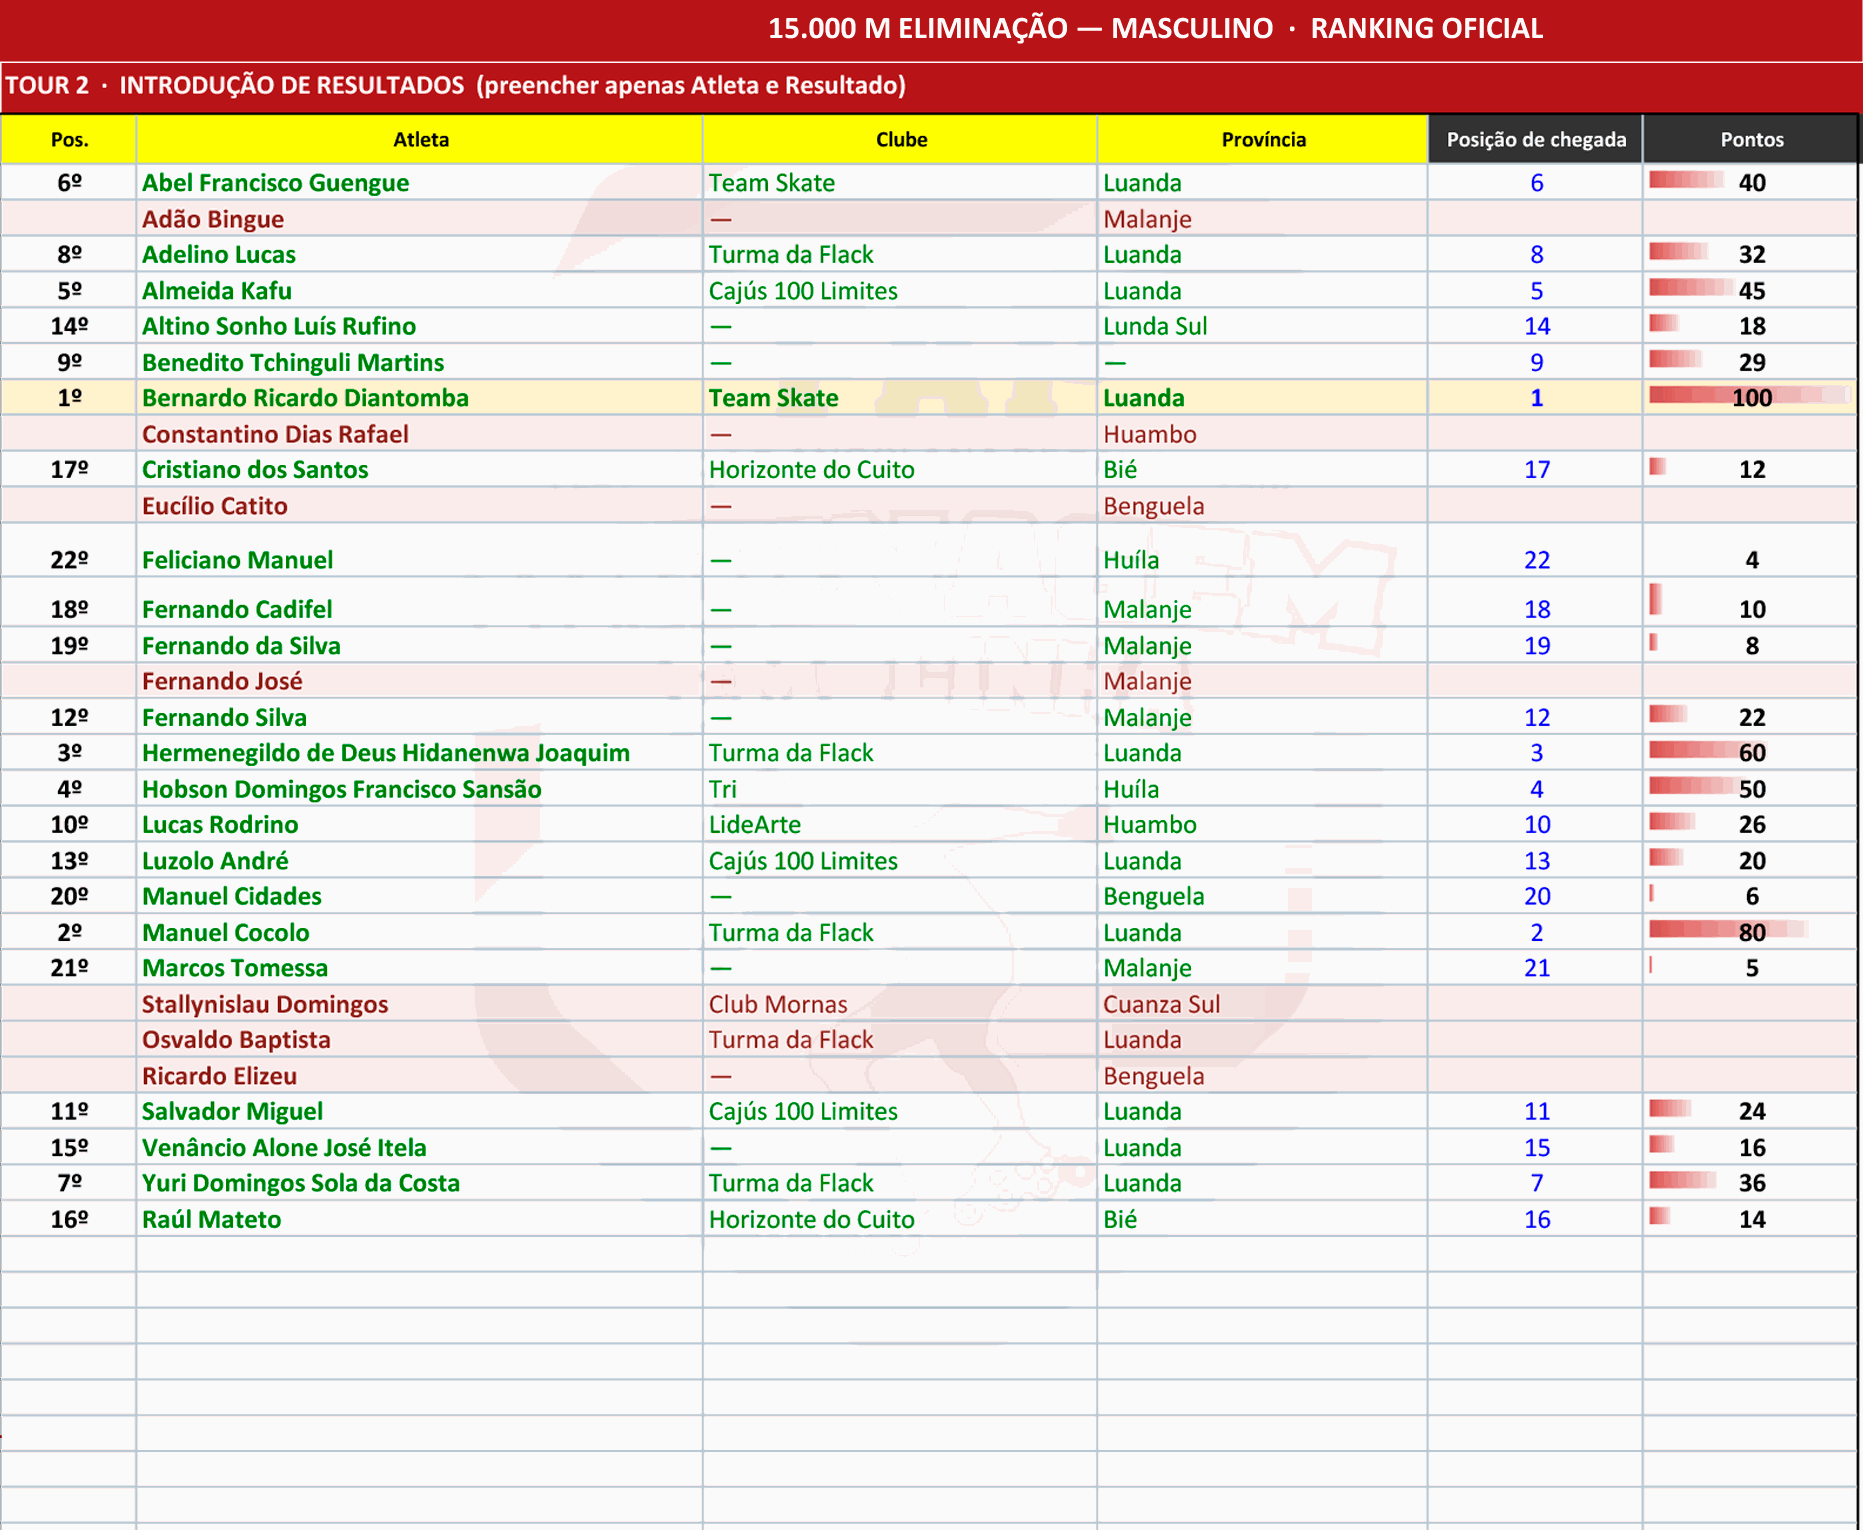
Task: Click title '15.000 M ELIMINAÇÃO — MASCULINO'
Action: tap(1020, 28)
